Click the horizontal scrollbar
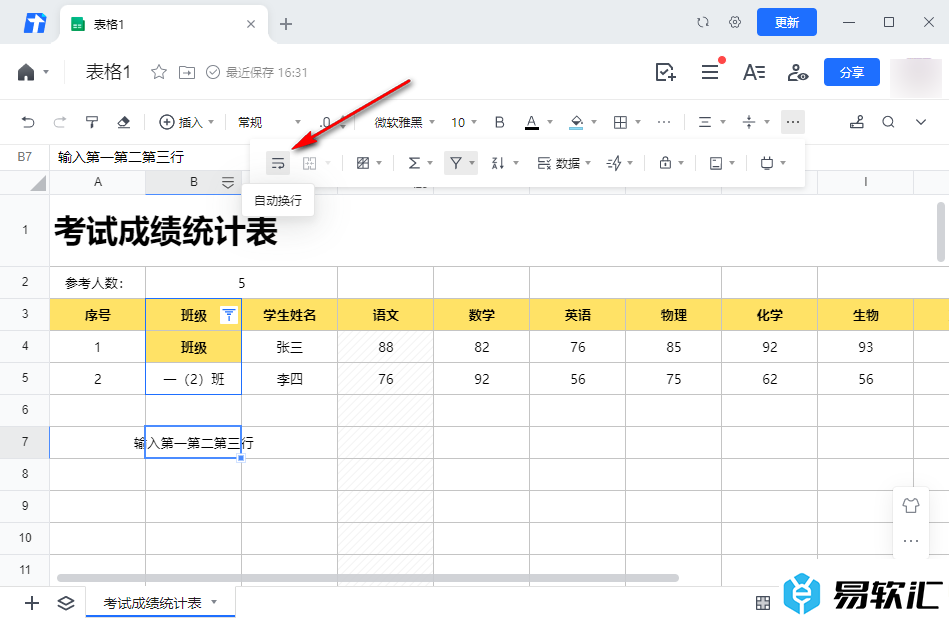949x619 pixels. pyautogui.click(x=367, y=578)
